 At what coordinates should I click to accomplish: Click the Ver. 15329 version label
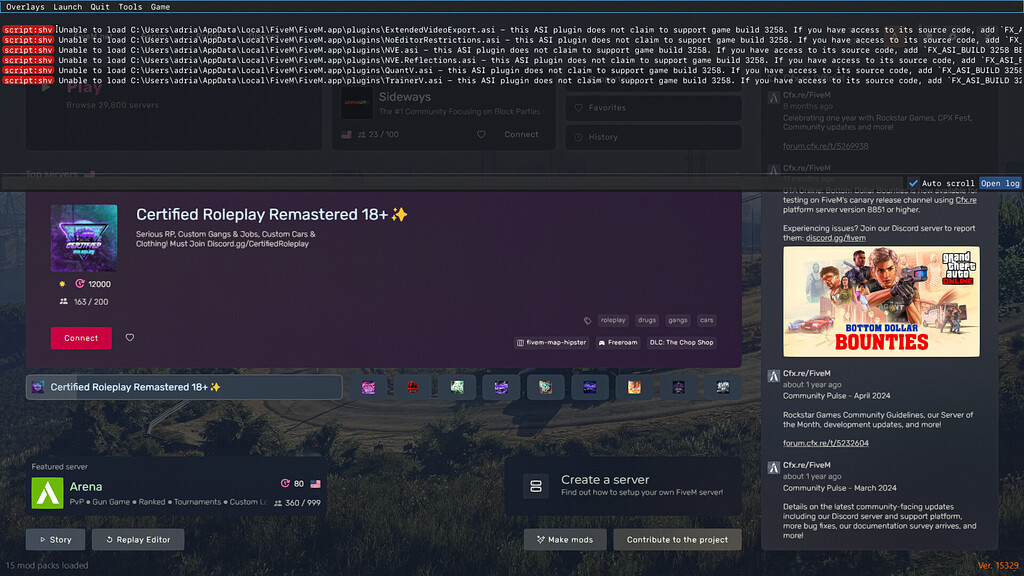(x=998, y=566)
